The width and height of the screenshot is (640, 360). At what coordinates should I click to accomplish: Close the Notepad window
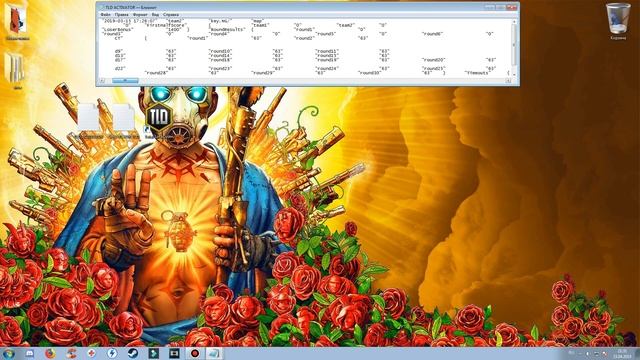pyautogui.click(x=511, y=7)
